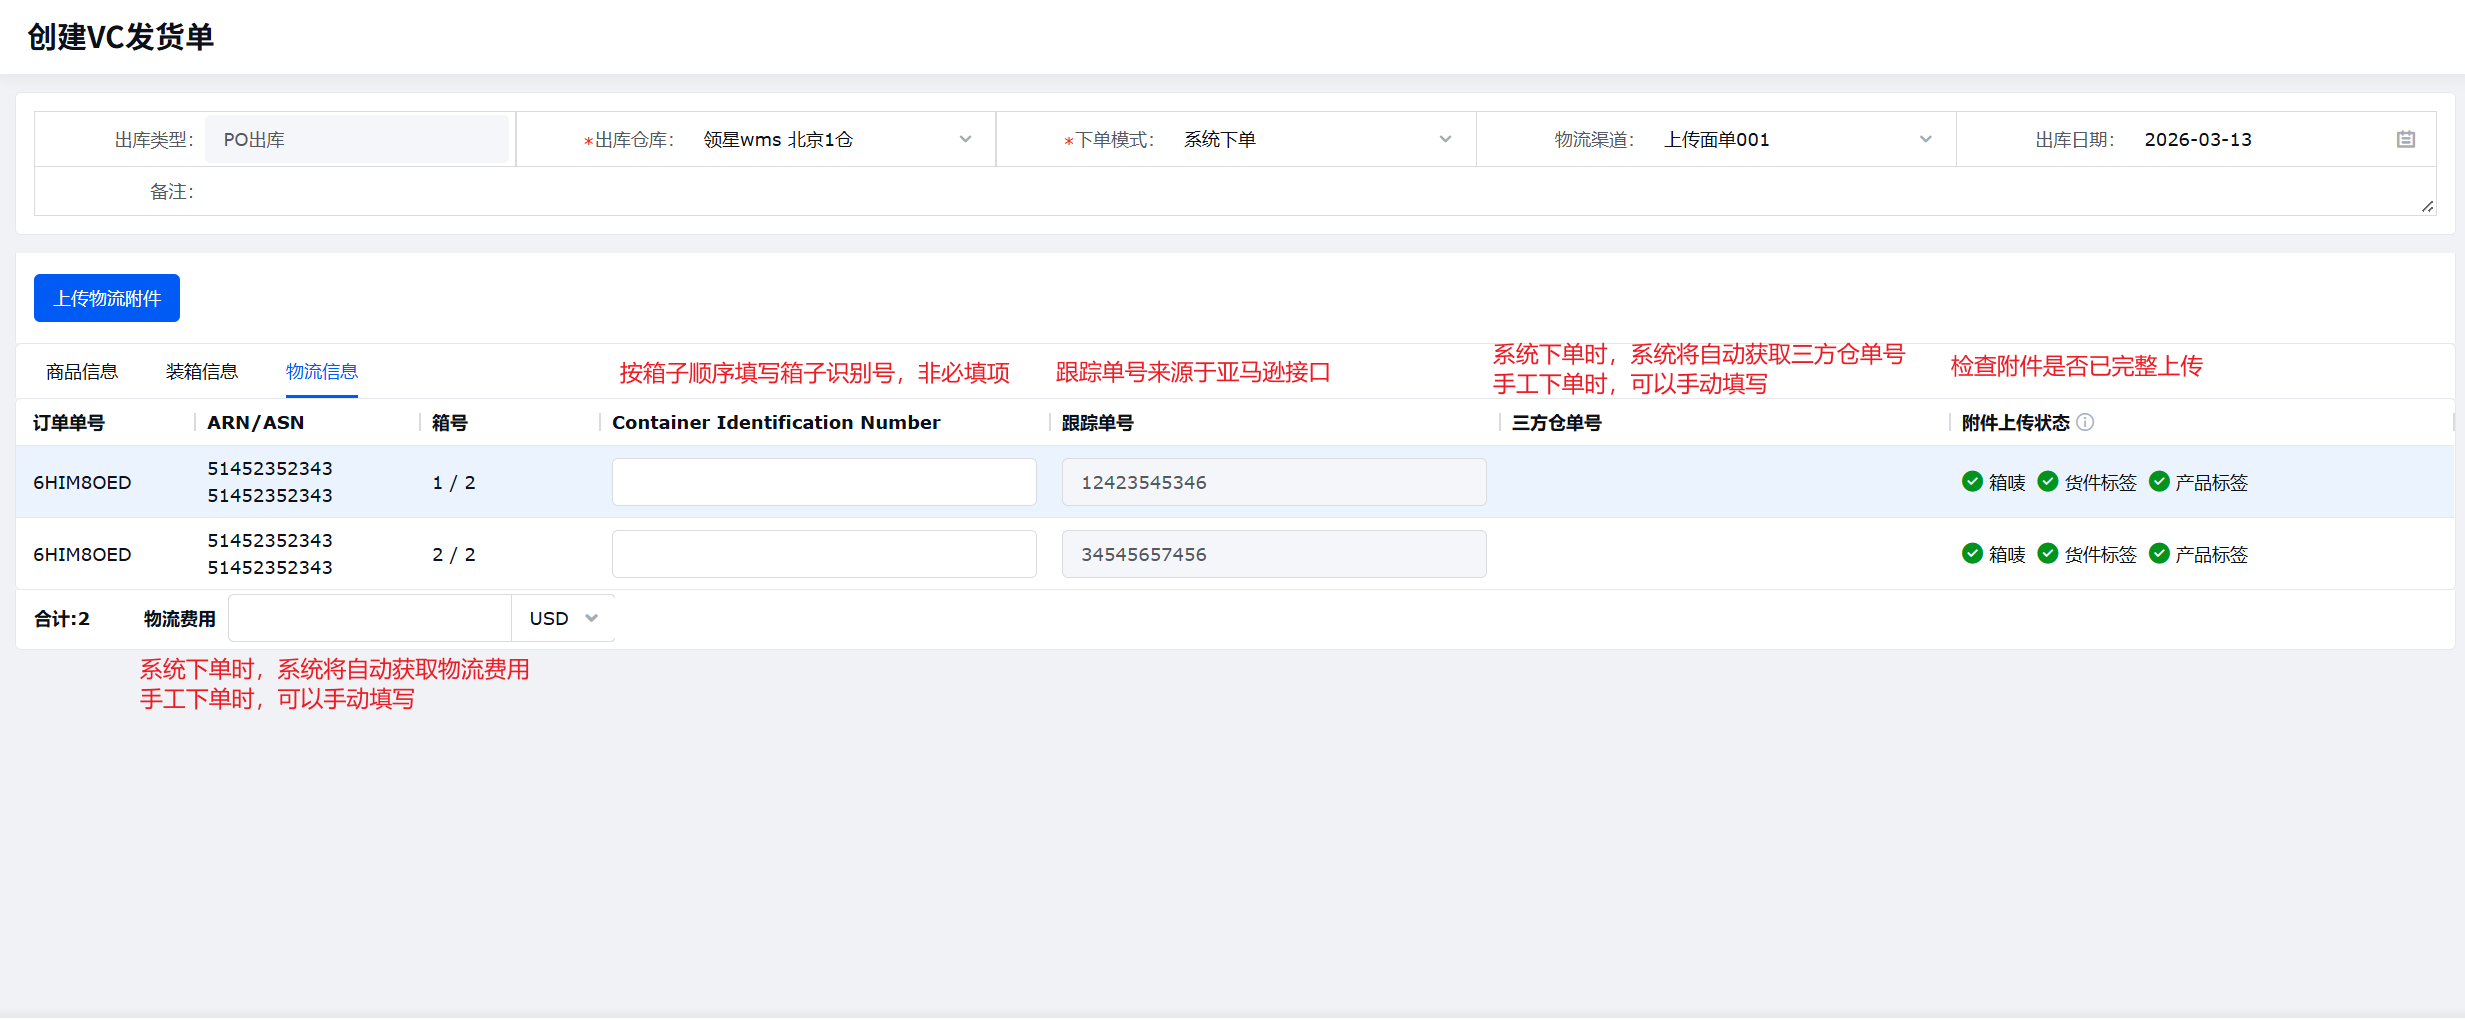
Task: Focus Container Identification Number field for box 1/2
Action: click(x=824, y=482)
